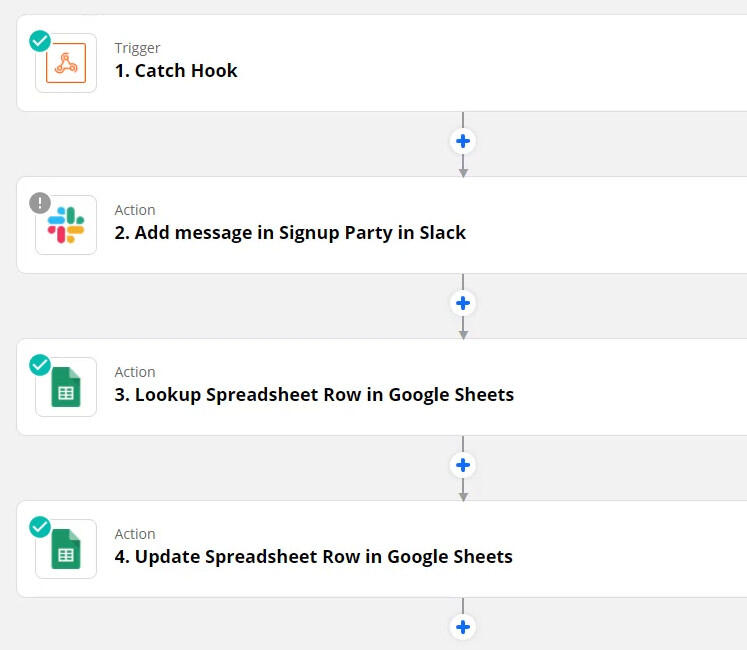Open "4. Update Spreadsheet Row in Google Sheets"
Screen dimensions: 747x650
tap(313, 557)
